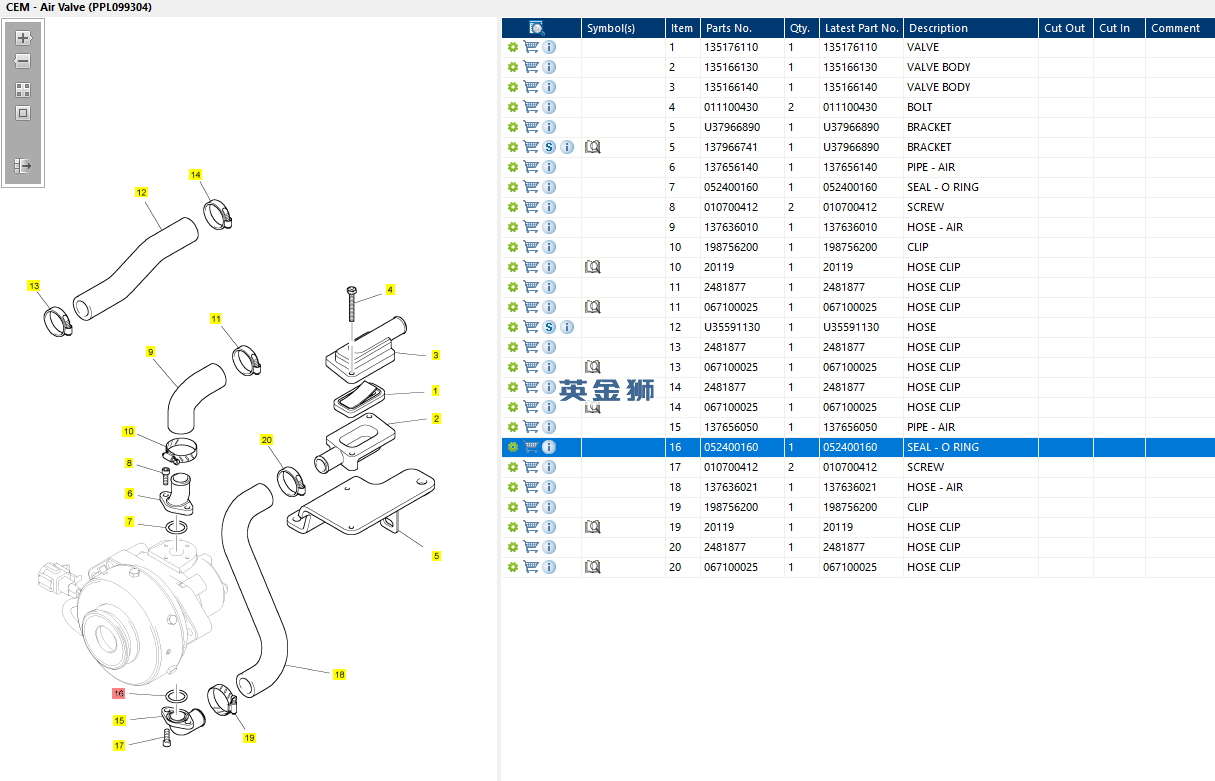Viewport: 1215px width, 781px height.
Task: Add HOSE U35591130 to cart
Action: [531, 327]
